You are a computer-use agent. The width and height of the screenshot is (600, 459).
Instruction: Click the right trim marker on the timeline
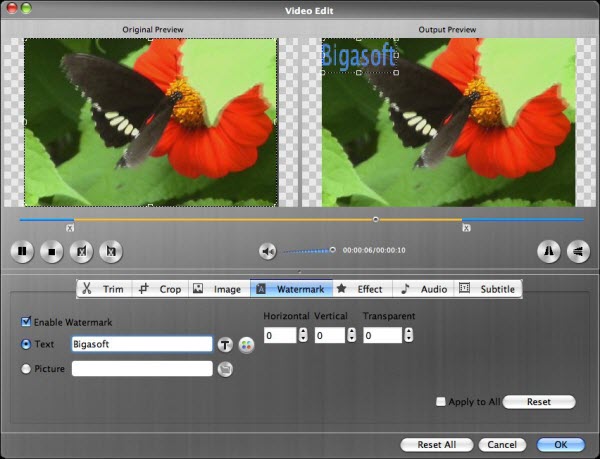click(466, 228)
